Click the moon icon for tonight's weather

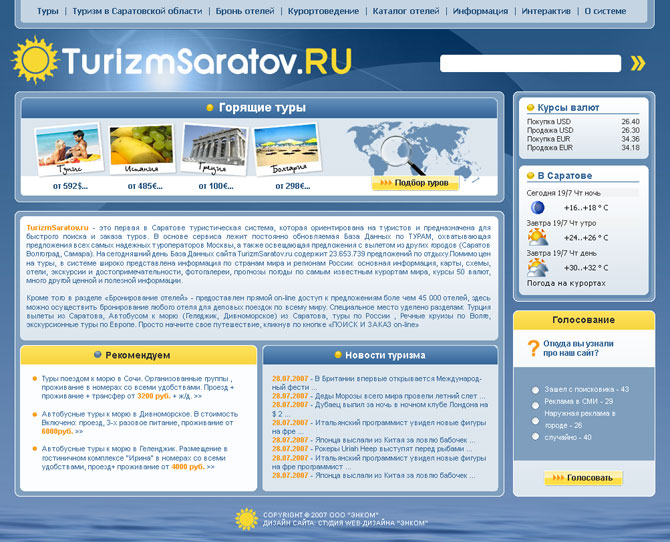(538, 208)
